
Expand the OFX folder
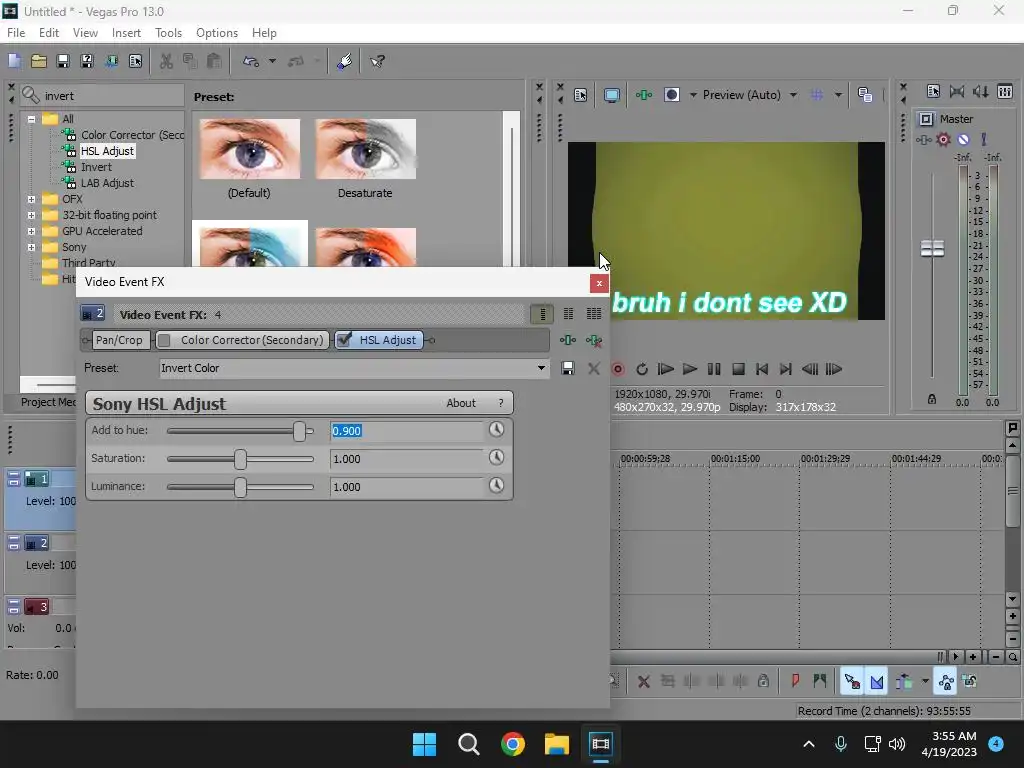[x=31, y=199]
